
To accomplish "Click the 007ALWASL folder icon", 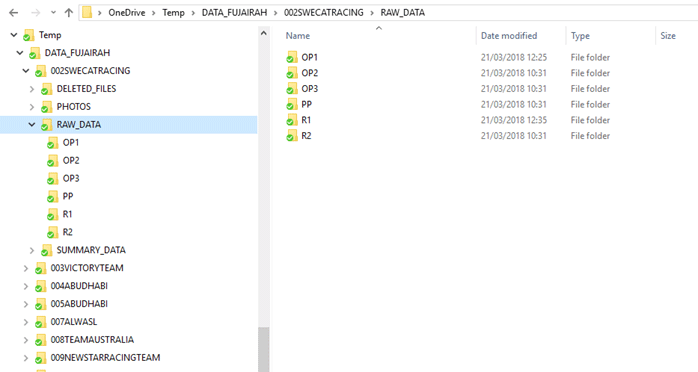I will tap(41, 322).
